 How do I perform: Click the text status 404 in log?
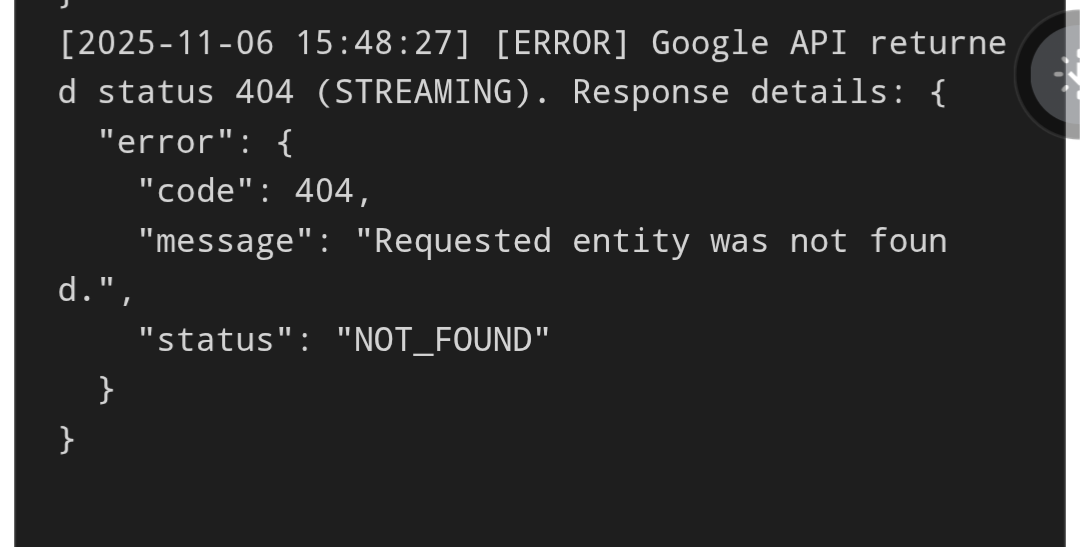click(196, 92)
